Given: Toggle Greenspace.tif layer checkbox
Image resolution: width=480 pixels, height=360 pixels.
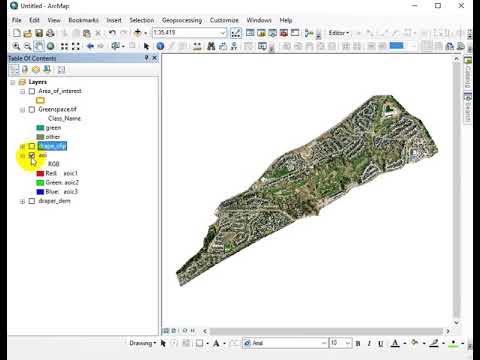Looking at the screenshot, I should pos(32,109).
